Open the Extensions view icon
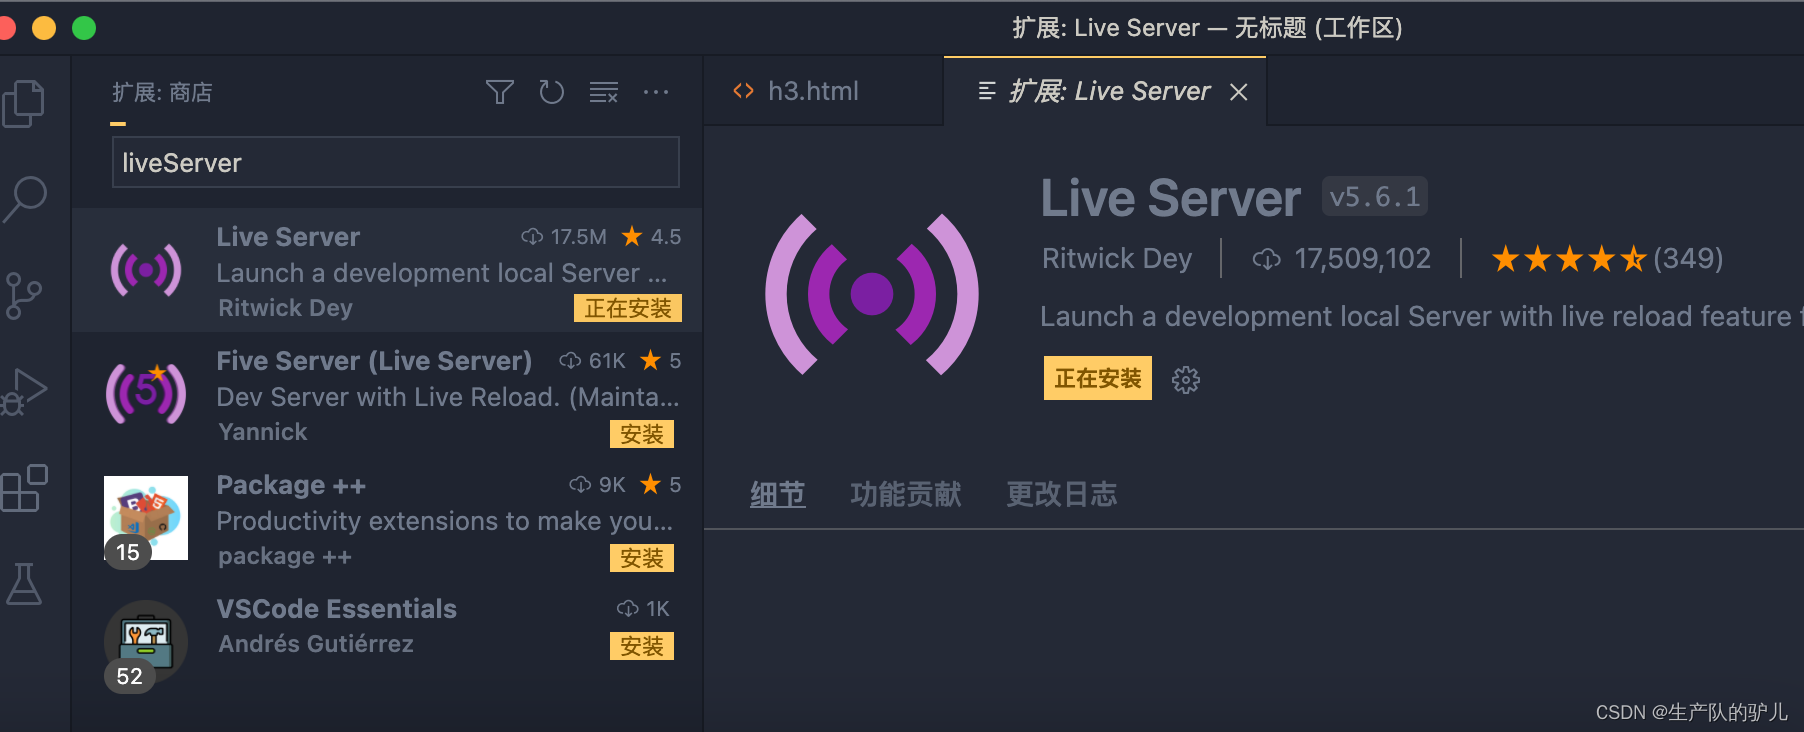1804x732 pixels. tap(24, 488)
